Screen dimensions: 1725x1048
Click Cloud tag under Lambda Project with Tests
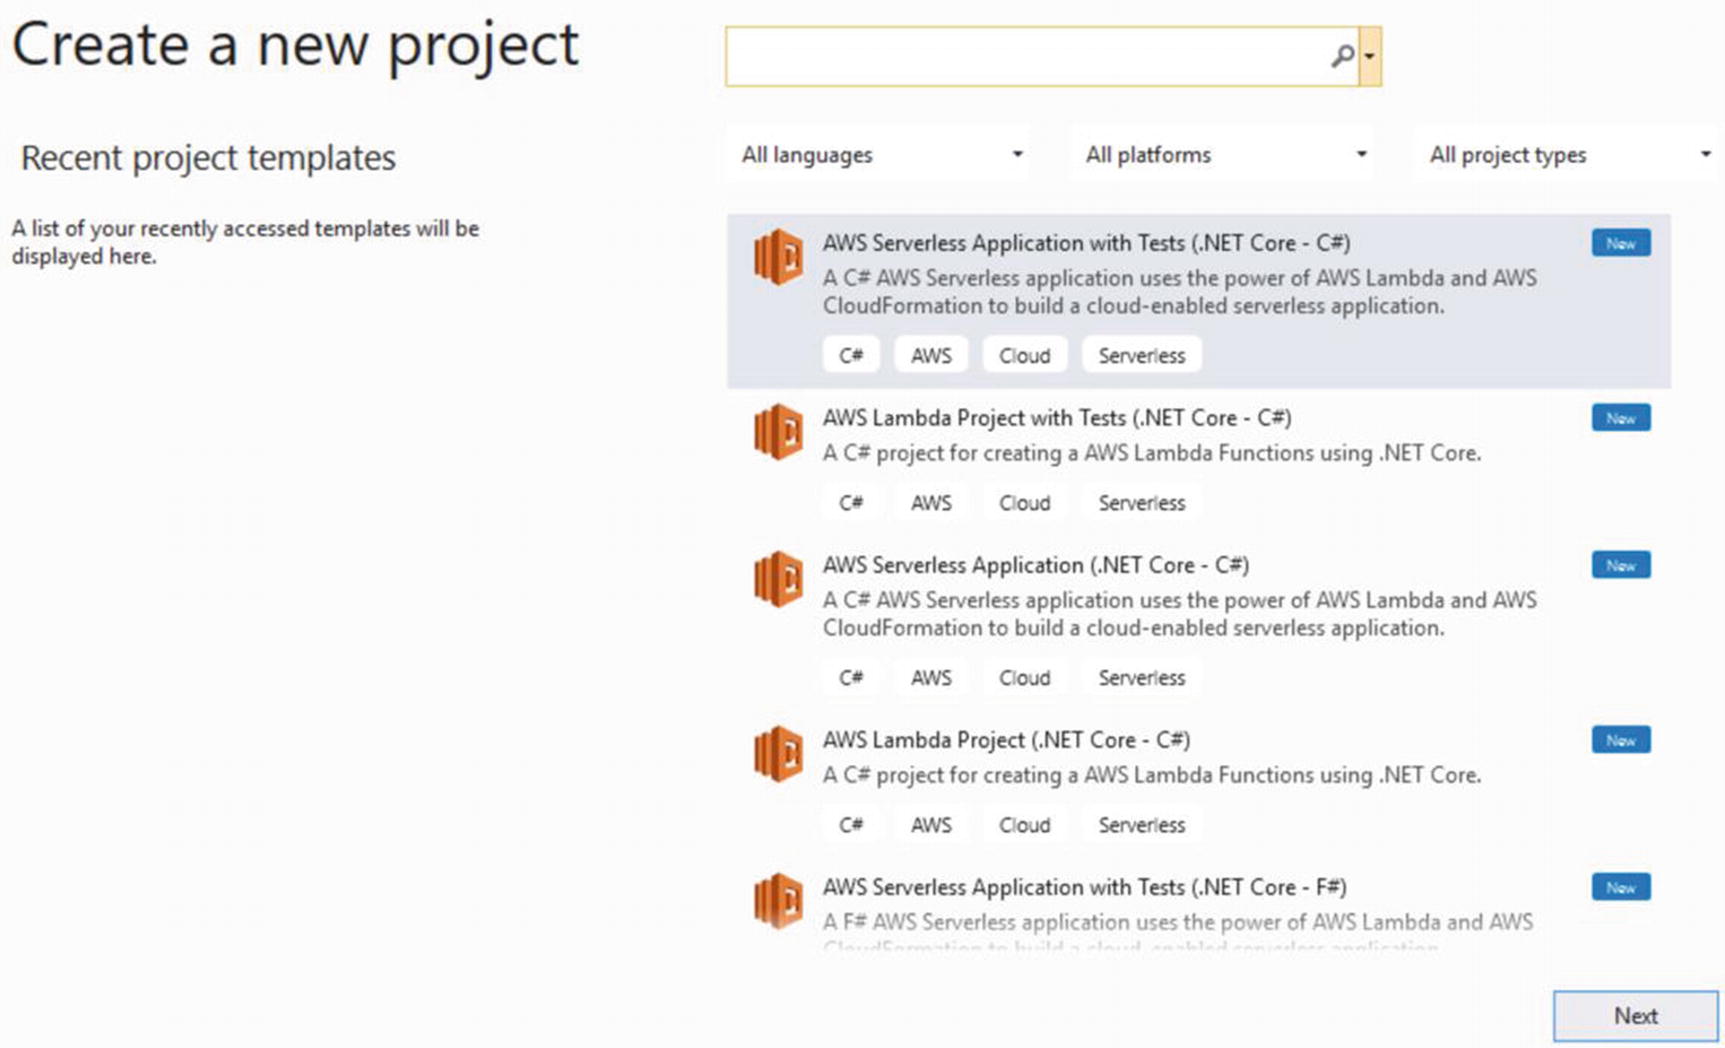coord(1025,503)
